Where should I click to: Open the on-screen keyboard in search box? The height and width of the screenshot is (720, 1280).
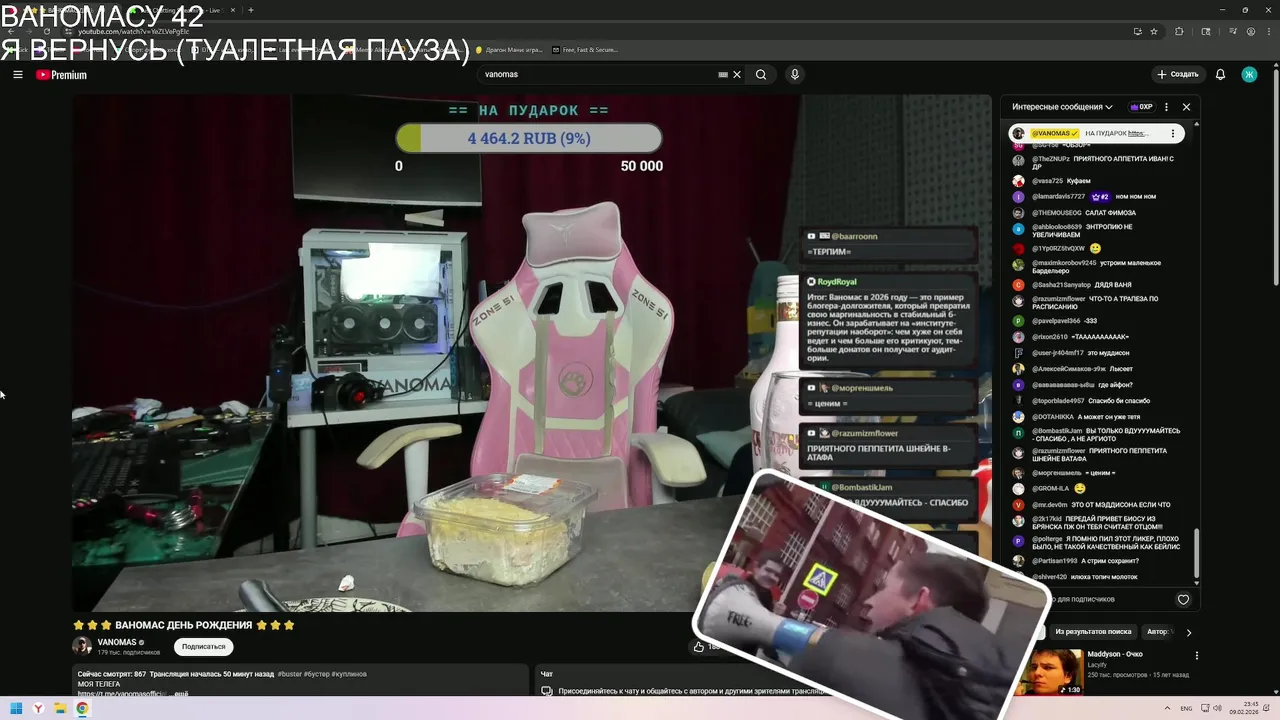pos(723,74)
